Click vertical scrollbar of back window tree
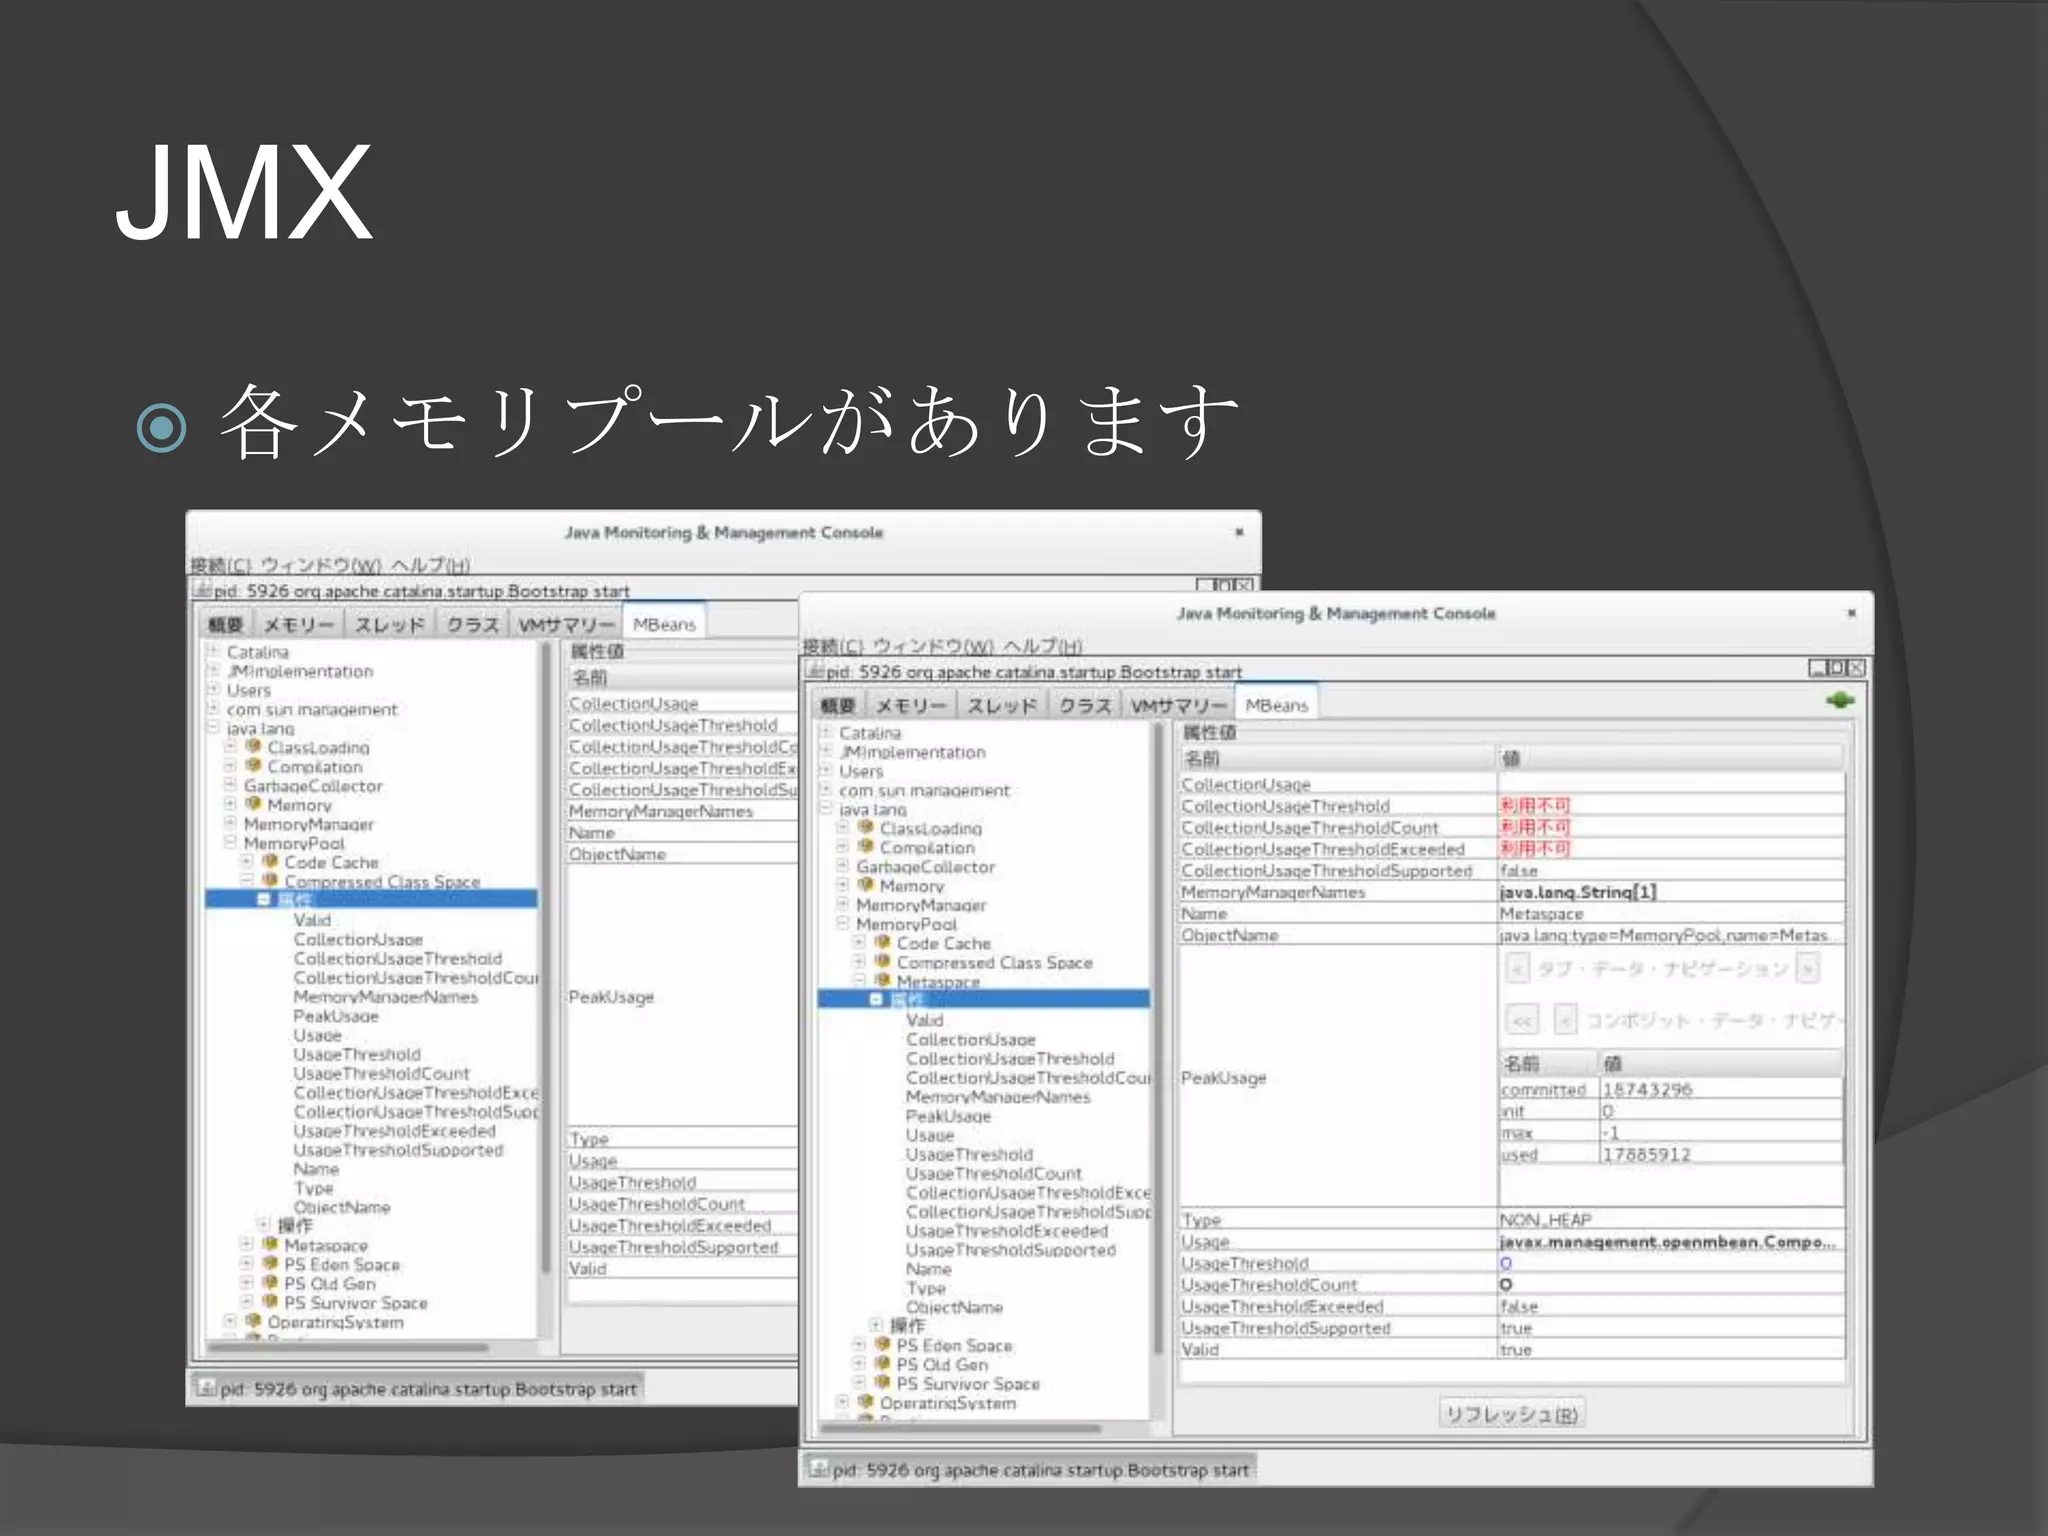 point(546,956)
